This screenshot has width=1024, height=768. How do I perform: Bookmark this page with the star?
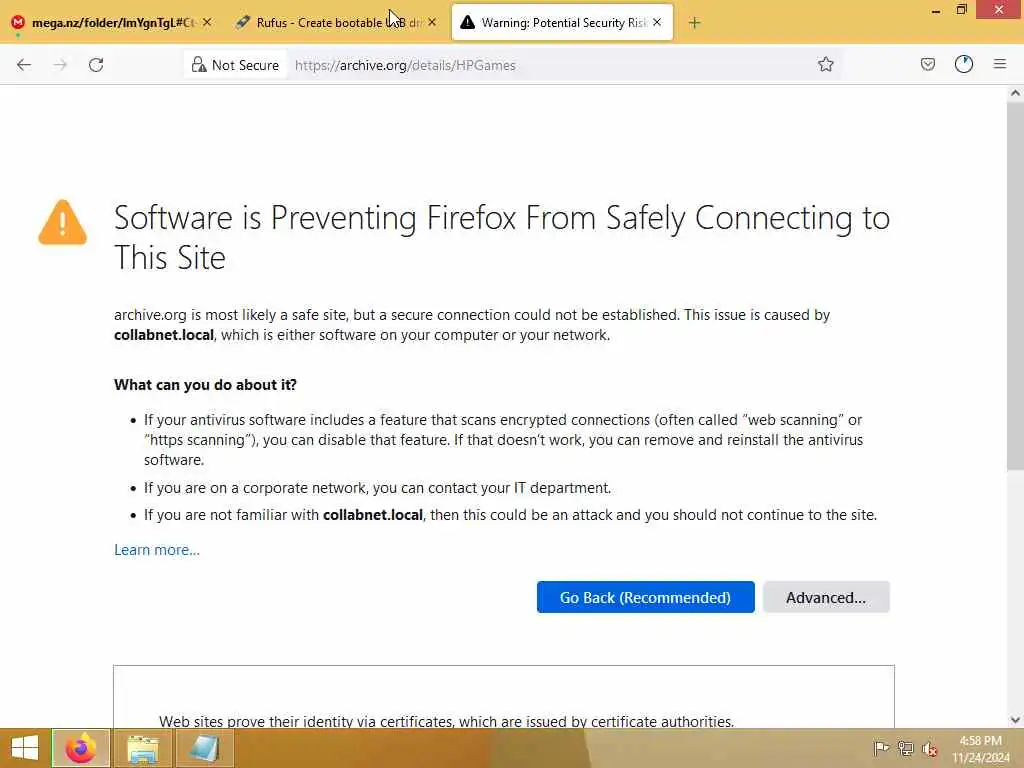(x=825, y=64)
